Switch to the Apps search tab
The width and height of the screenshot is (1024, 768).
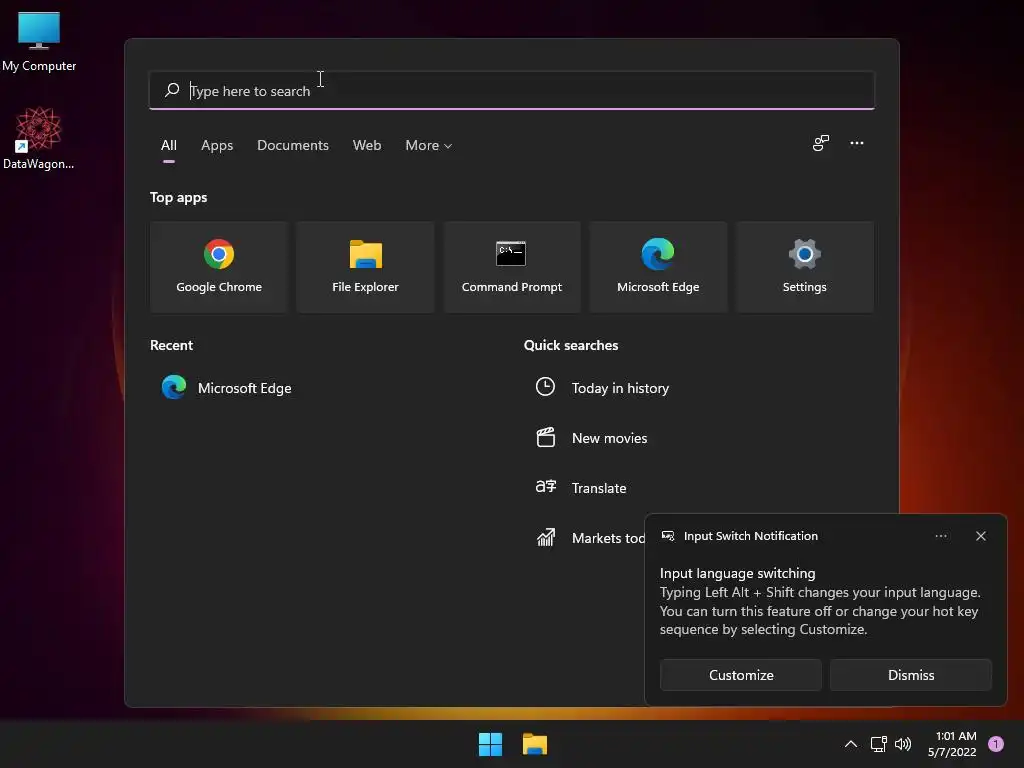tap(217, 146)
